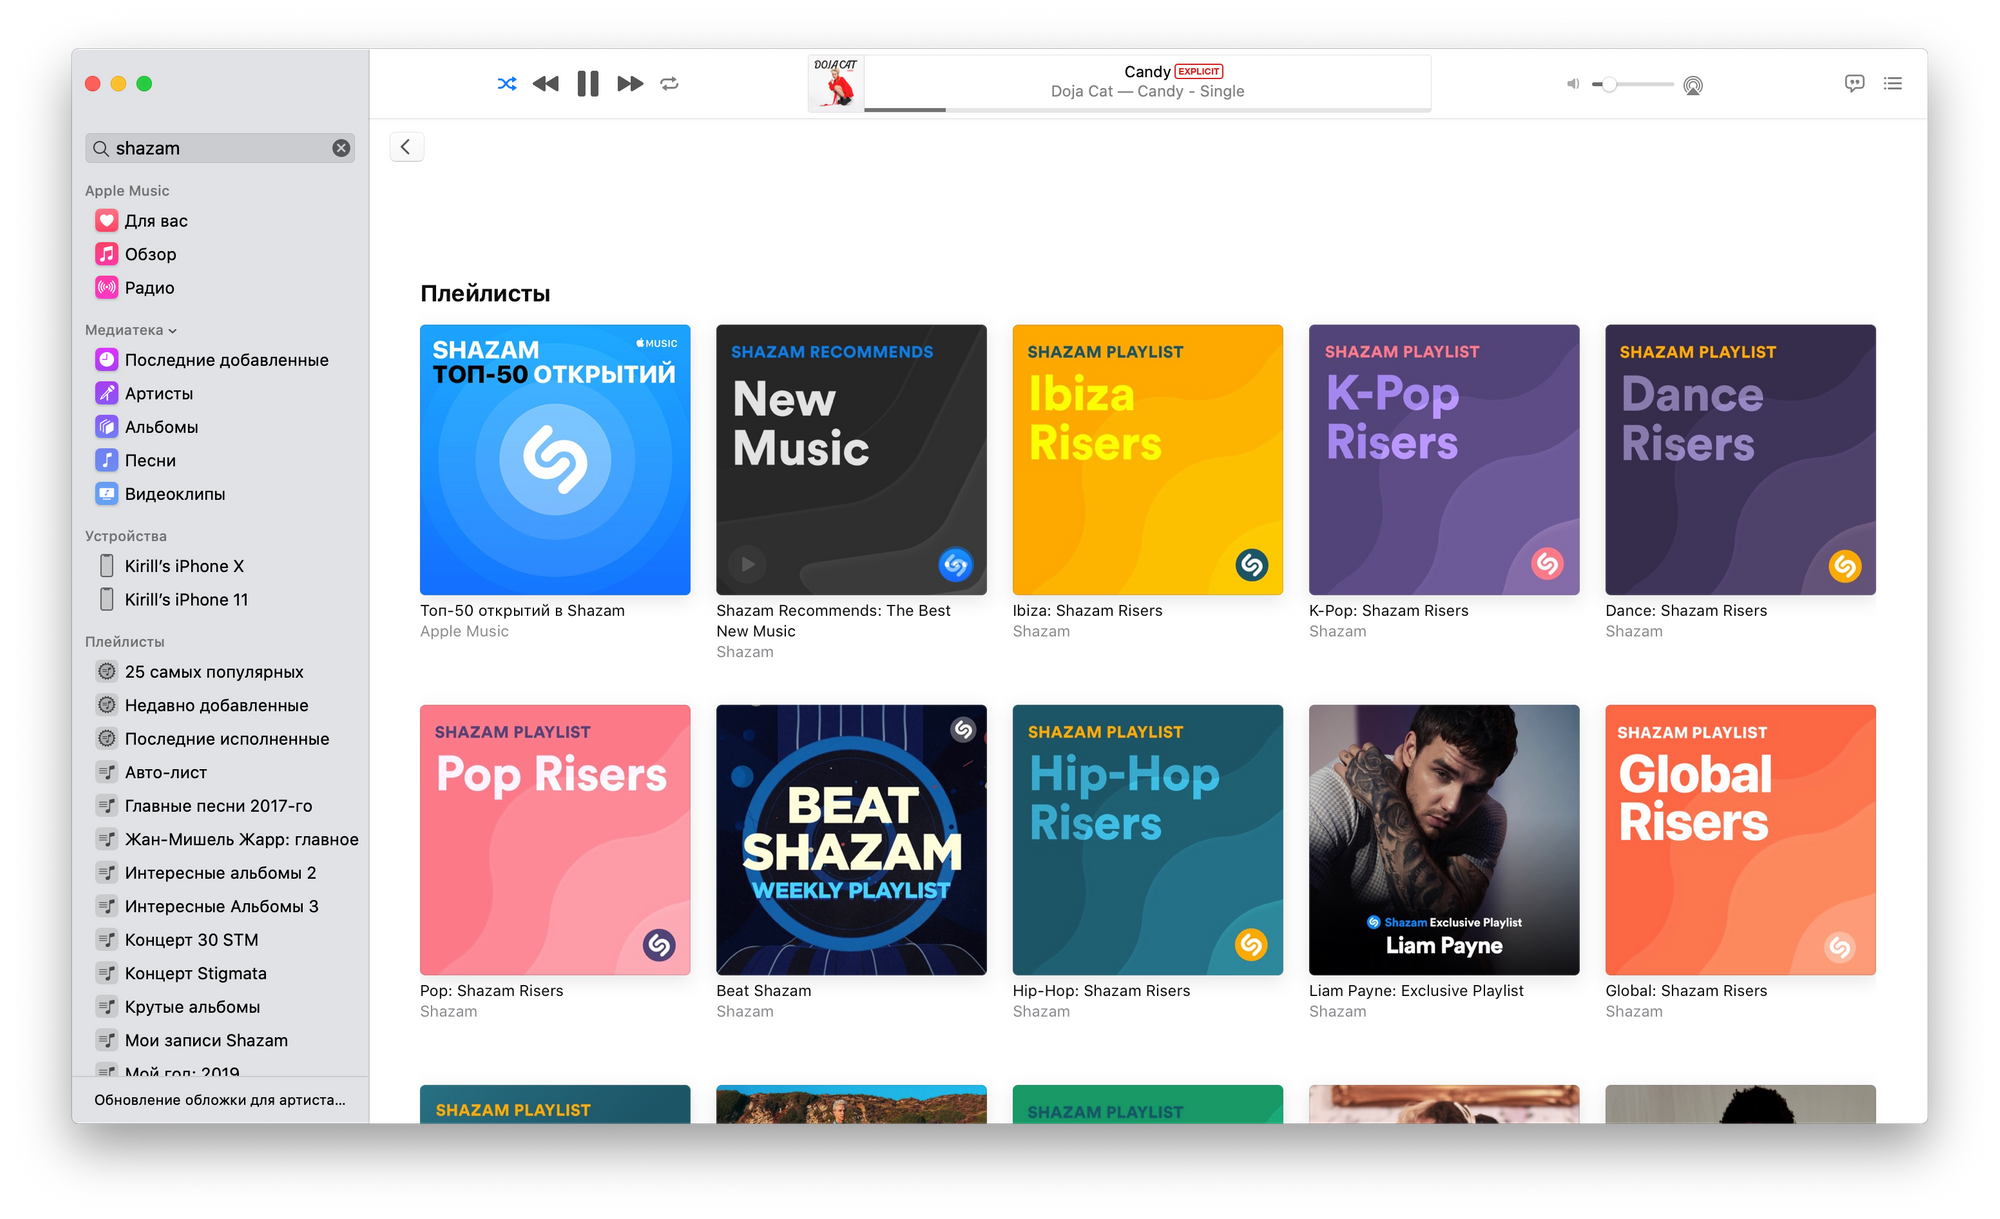Click the search magnifier icon
Viewport: 2000px width, 1219px height.
(x=101, y=148)
